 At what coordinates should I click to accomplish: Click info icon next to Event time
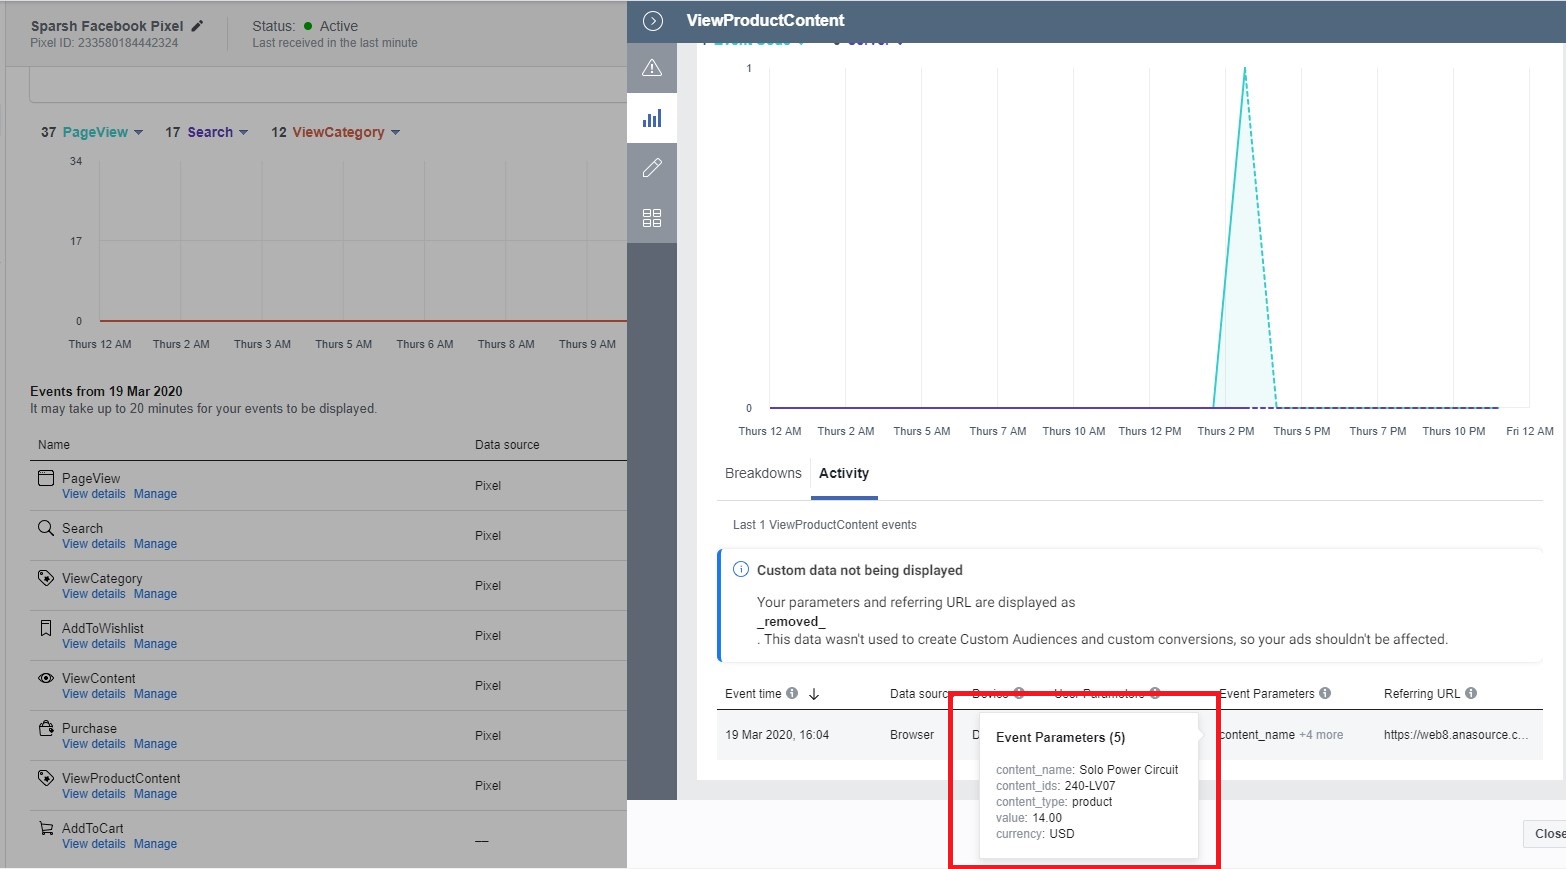792,693
